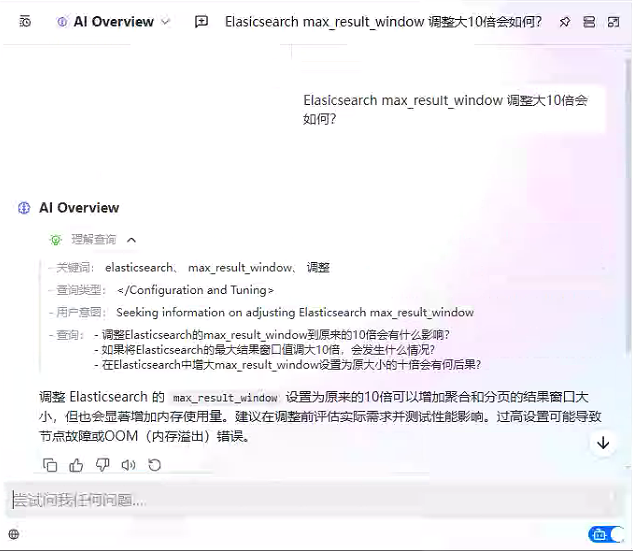The height and width of the screenshot is (551, 633).
Task: Click the text '</Configuration and Tuning>'
Action: pos(195,290)
